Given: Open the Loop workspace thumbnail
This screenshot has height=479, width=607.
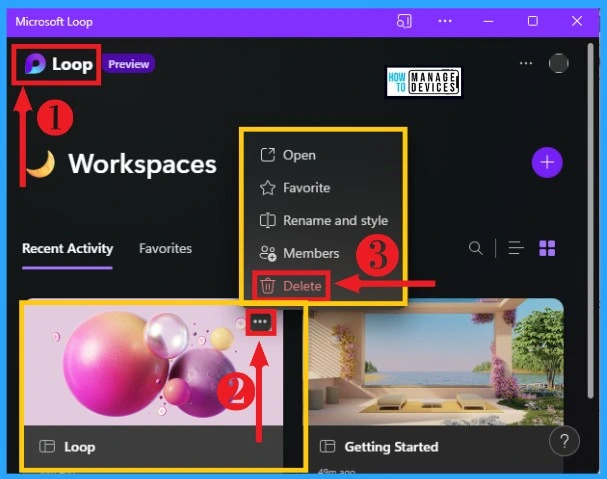Looking at the screenshot, I should pos(154,365).
